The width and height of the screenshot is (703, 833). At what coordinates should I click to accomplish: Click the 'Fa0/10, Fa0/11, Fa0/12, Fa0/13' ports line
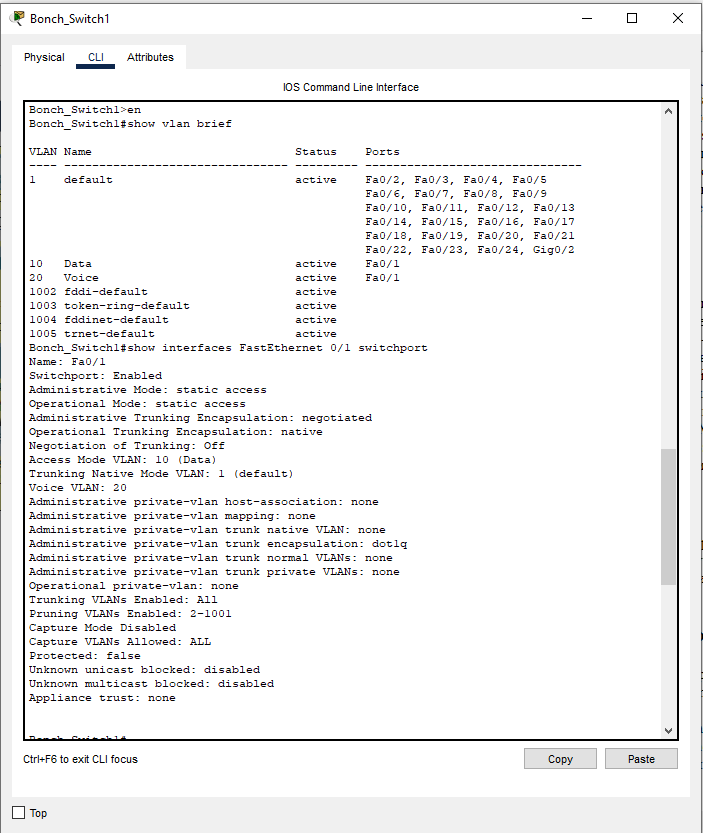click(x=470, y=208)
